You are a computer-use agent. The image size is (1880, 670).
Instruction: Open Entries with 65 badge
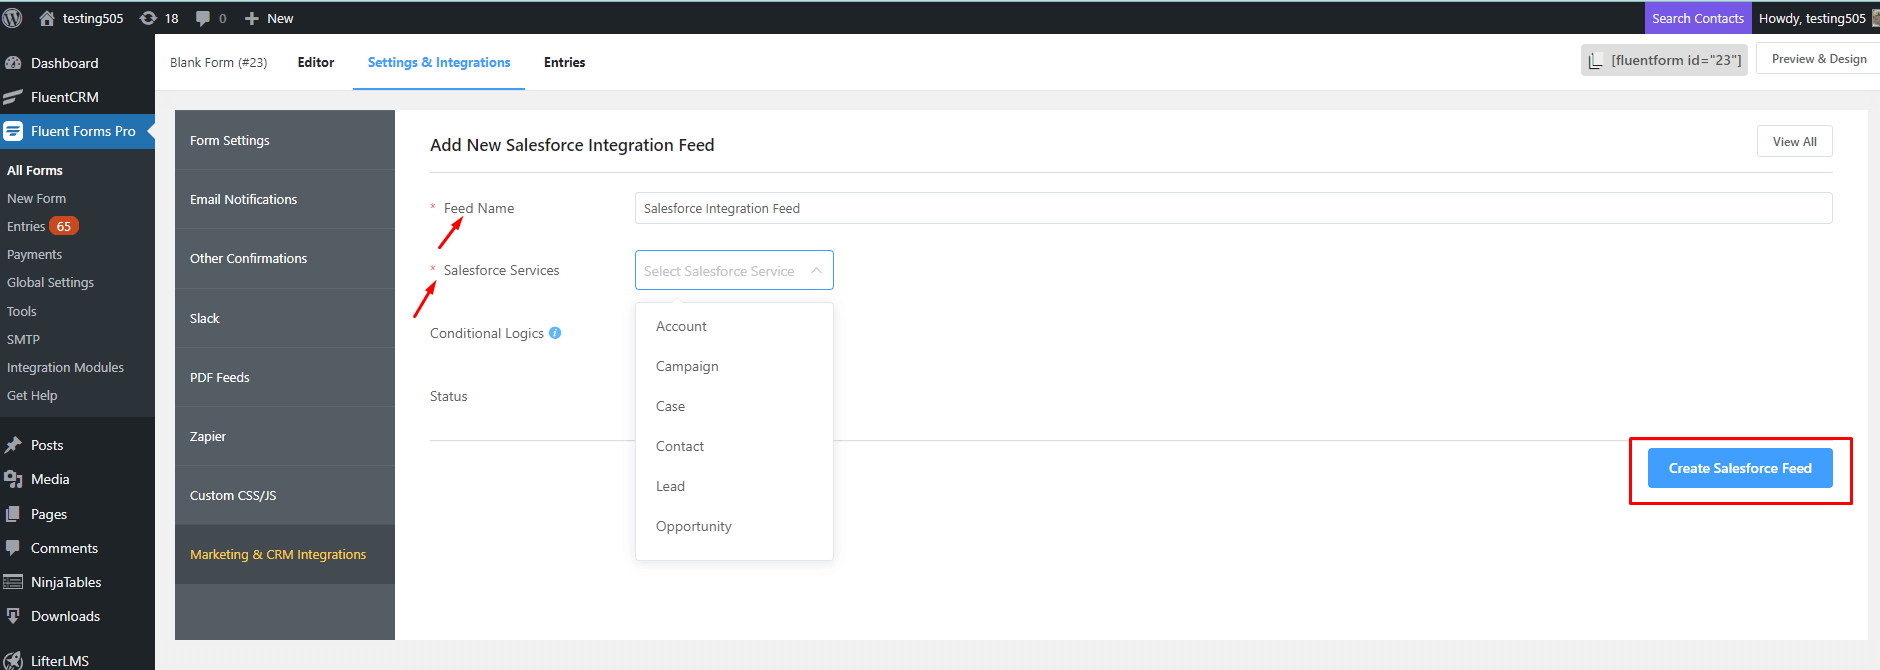click(43, 226)
